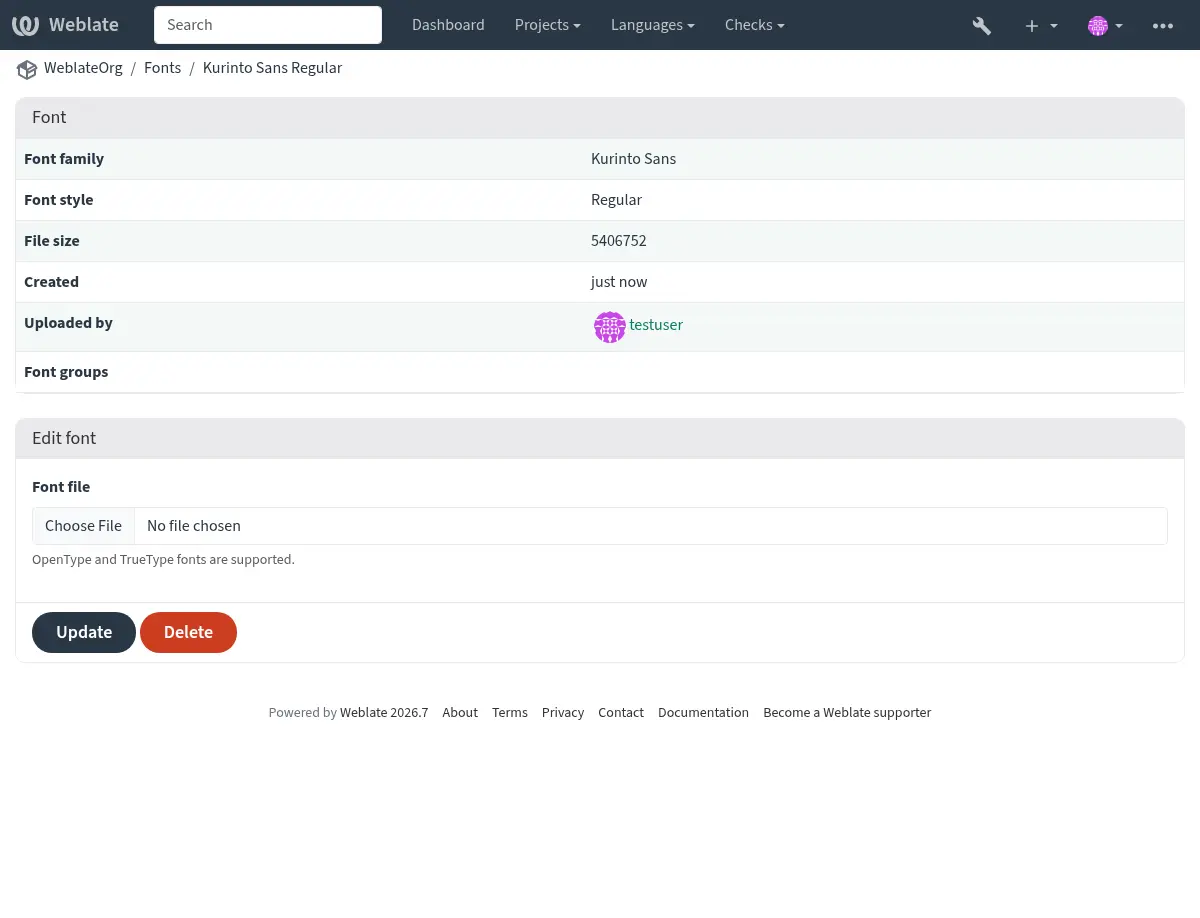
Task: Click the Regular font style value
Action: pos(616,200)
